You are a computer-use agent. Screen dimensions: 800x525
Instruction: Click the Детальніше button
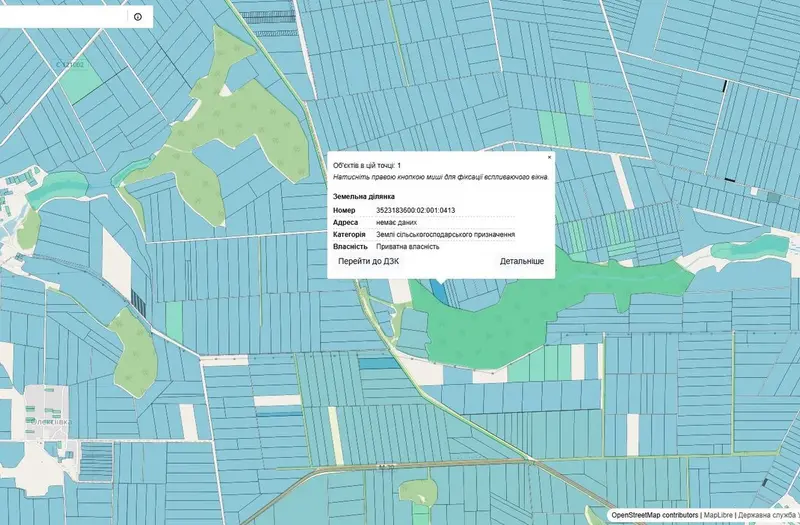[521, 261]
